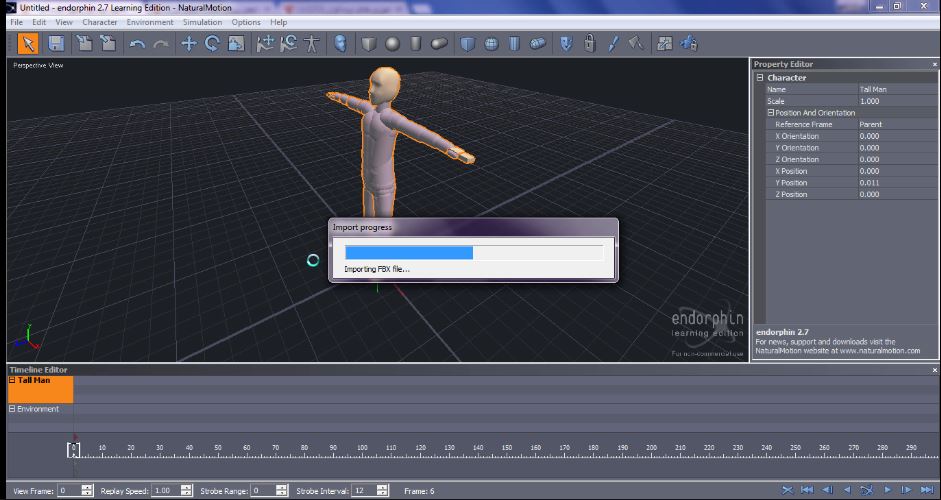Screen dimensions: 941x500
Task: Click the rotate-pose figure icon
Action: [289, 44]
